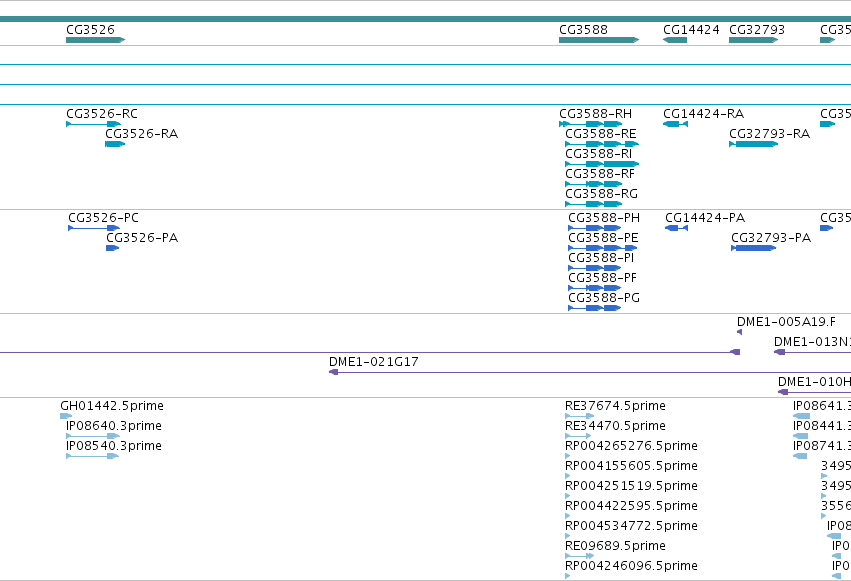Screen dimensions: 851x581
Task: Open protein CG14424-PA
Action: pyautogui.click(x=705, y=218)
